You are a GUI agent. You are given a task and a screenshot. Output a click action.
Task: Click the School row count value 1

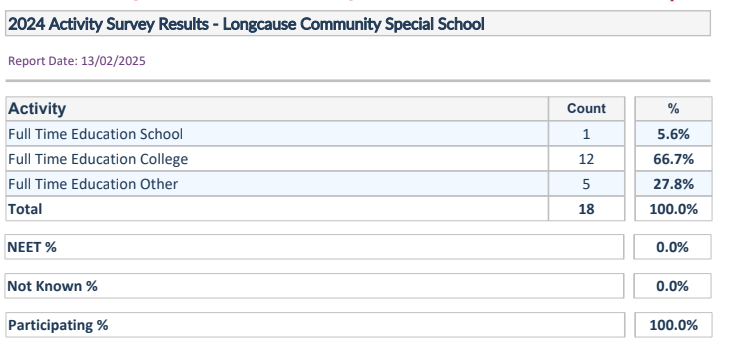point(586,134)
